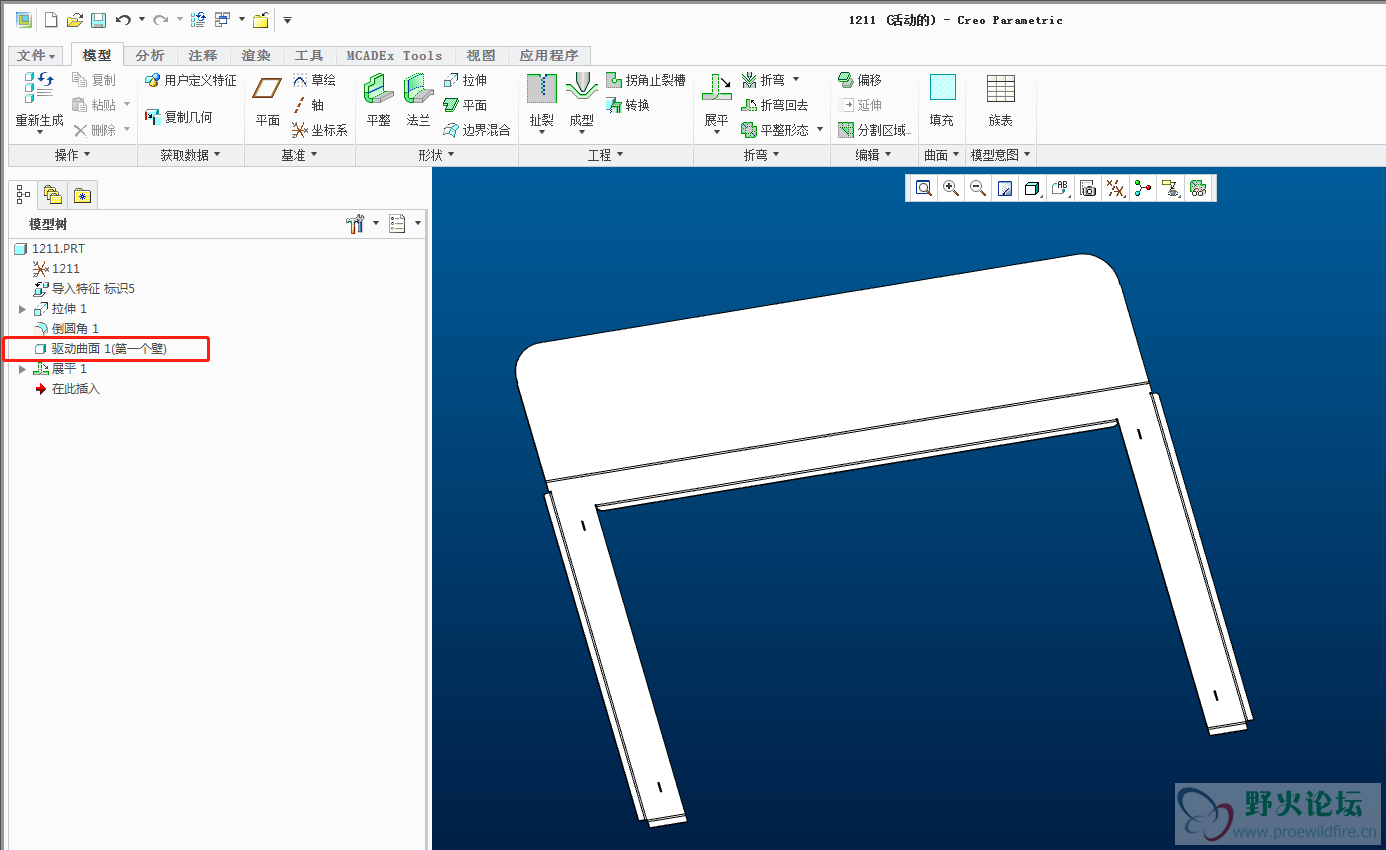Expand the 获取数据 group dropdown
The height and width of the screenshot is (850, 1386).
click(x=190, y=155)
